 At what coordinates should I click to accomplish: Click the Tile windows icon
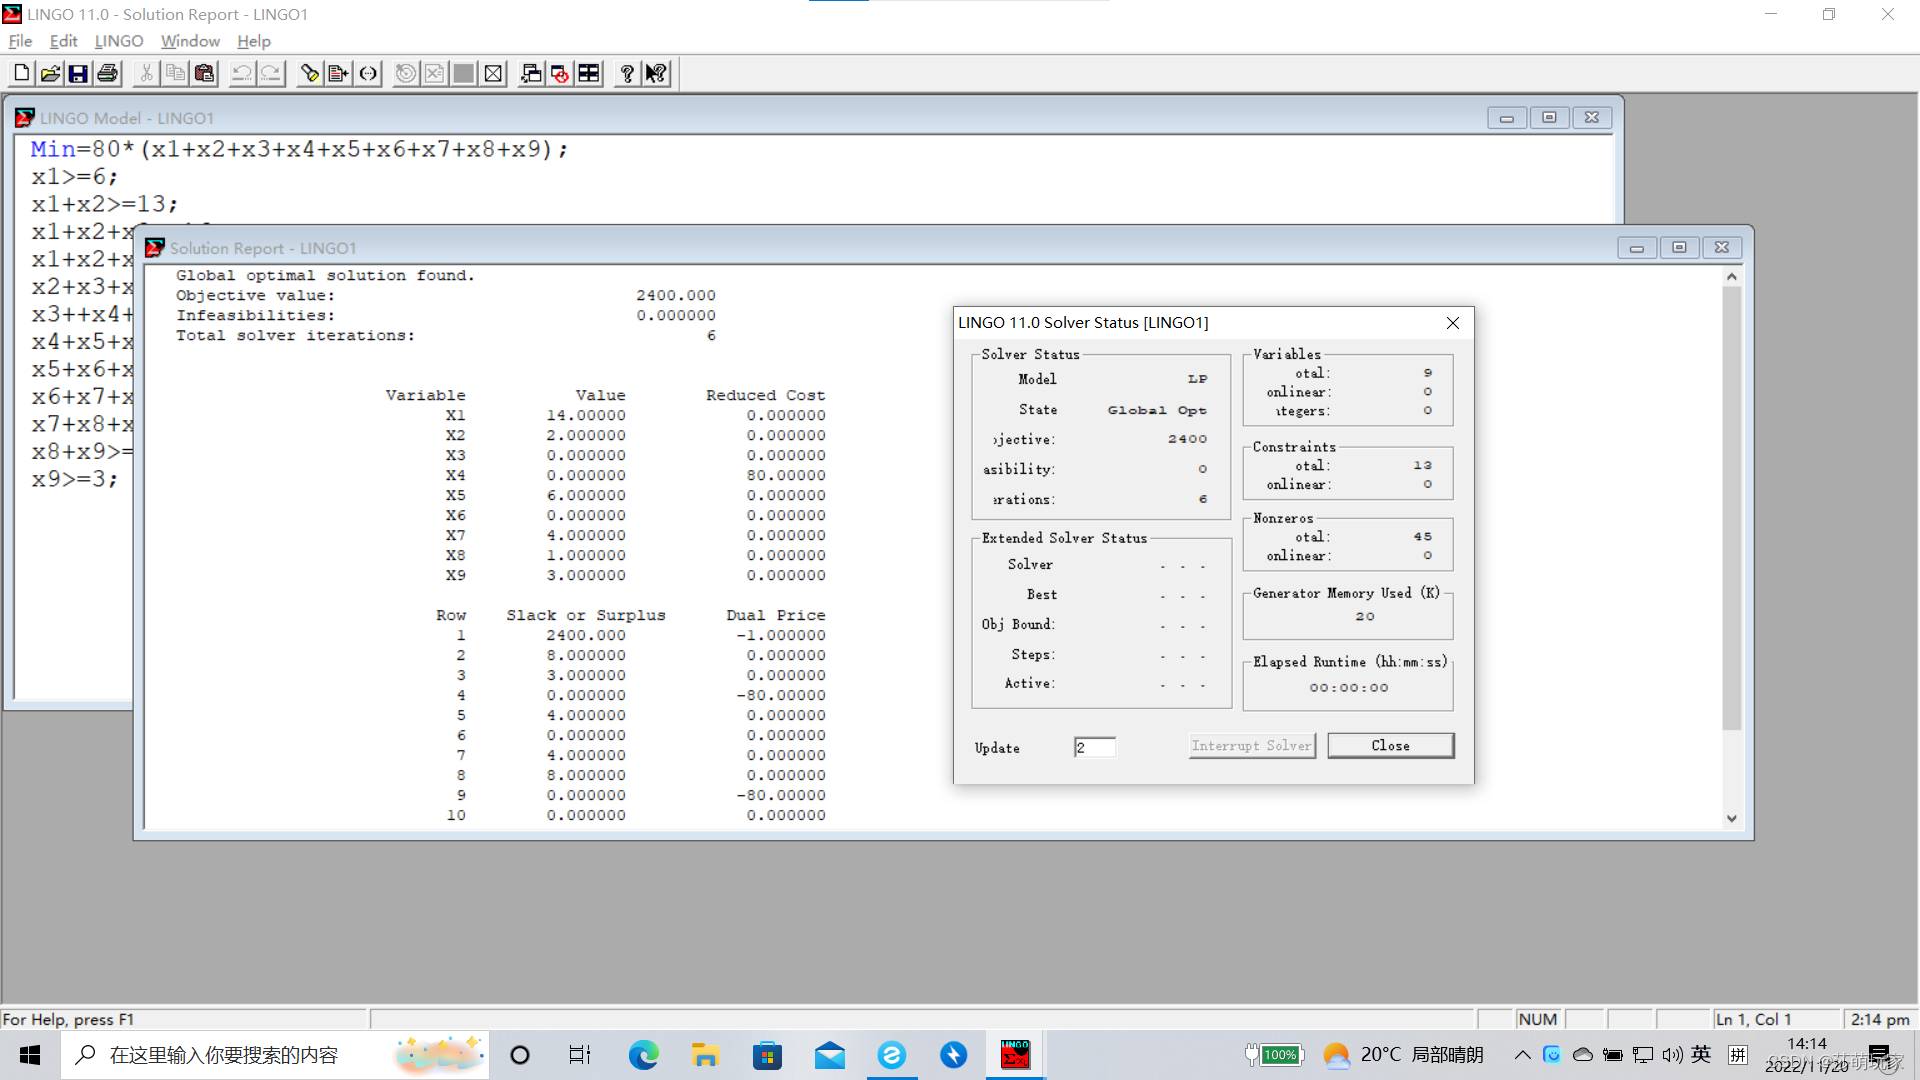(x=589, y=73)
